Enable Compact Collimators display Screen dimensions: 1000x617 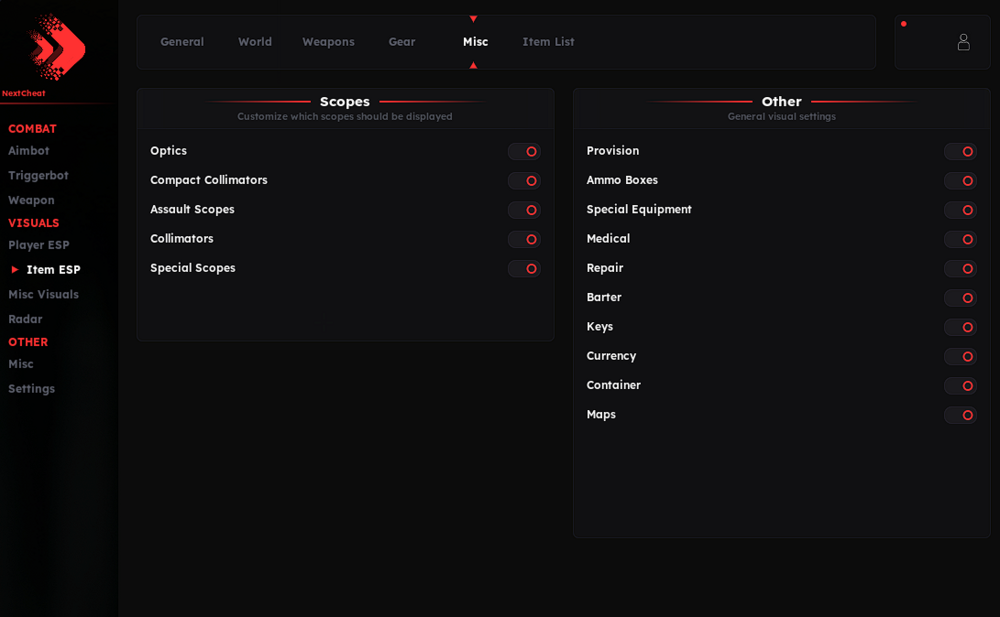524,181
